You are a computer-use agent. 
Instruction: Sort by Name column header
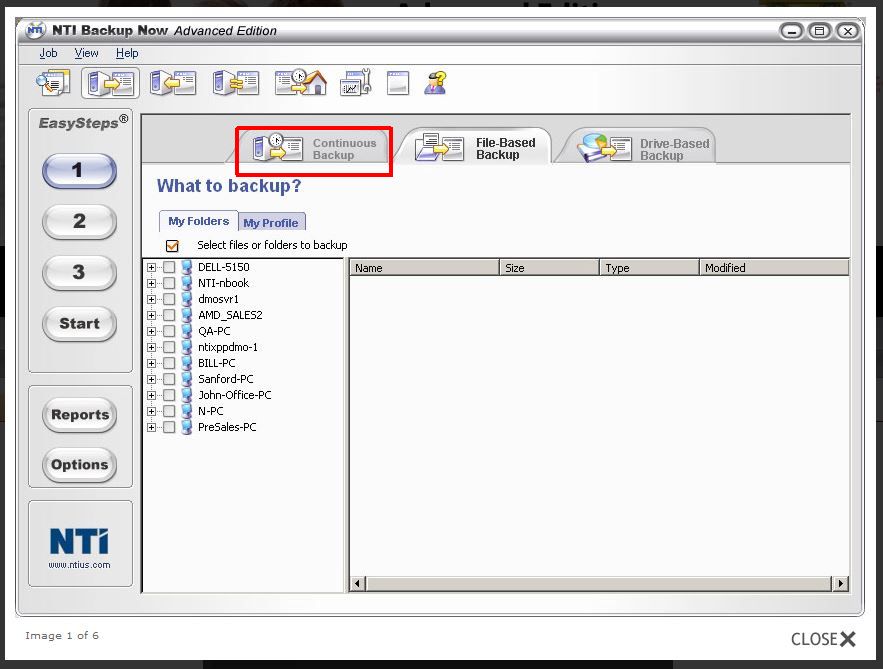click(425, 268)
